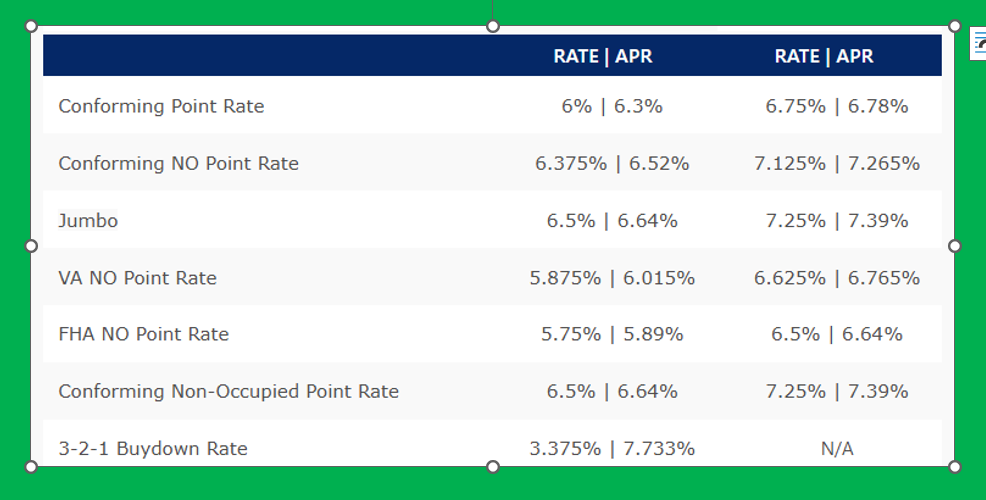Open the Layout Options icon beside the image
Screen dimensions: 986x500
tap(978, 45)
